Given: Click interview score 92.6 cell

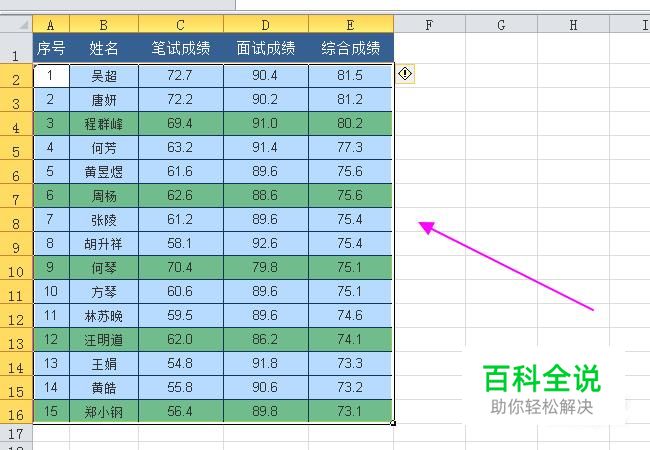Looking at the screenshot, I should click(x=266, y=244).
